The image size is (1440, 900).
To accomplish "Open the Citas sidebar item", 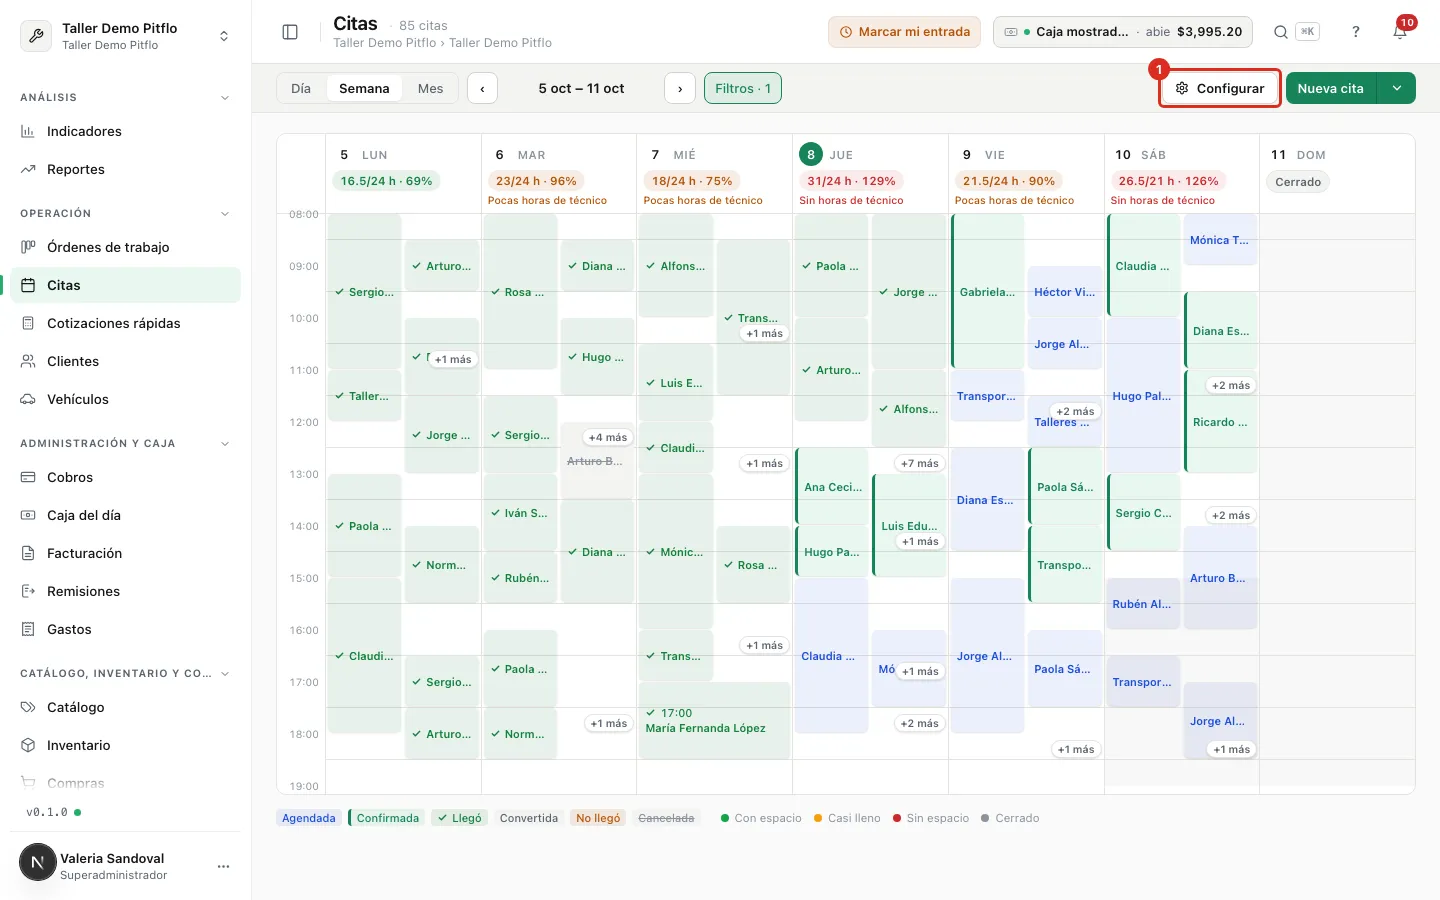I will click(125, 285).
